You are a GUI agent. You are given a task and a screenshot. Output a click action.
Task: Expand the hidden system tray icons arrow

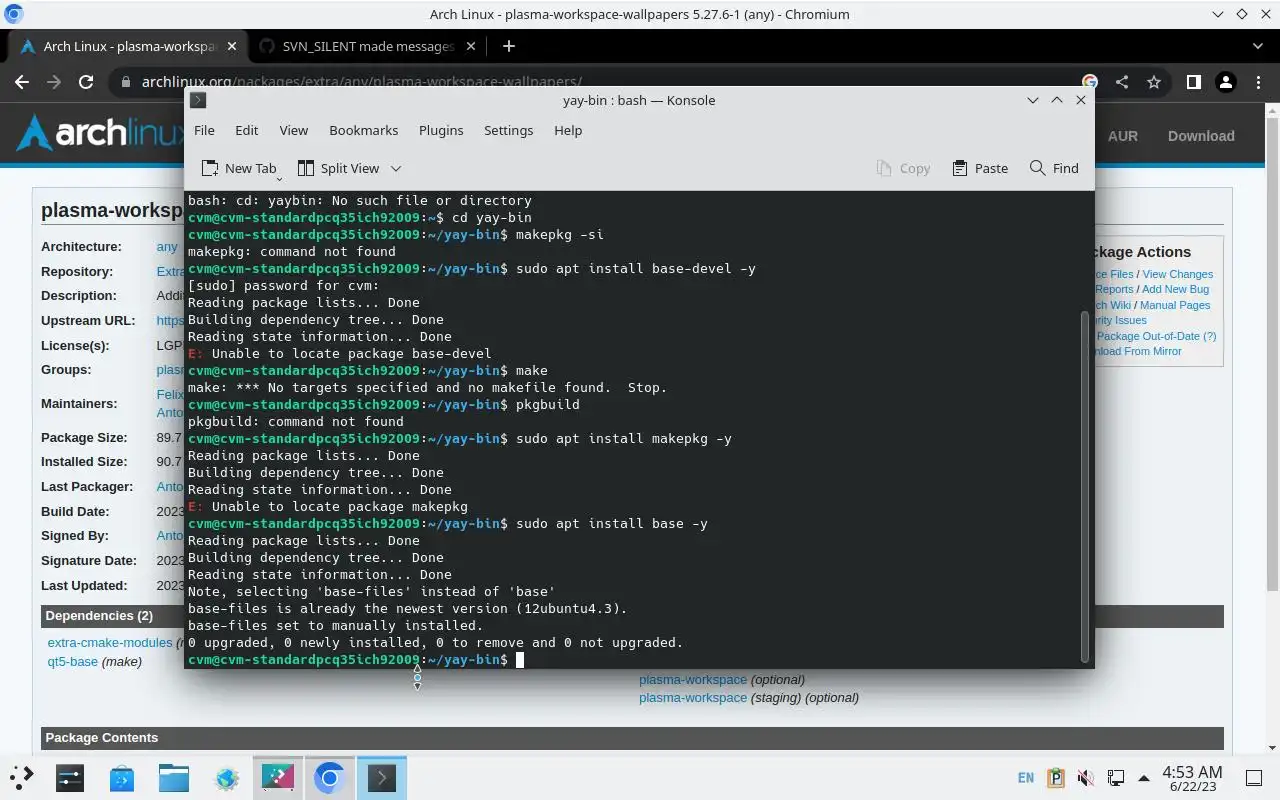point(1143,778)
